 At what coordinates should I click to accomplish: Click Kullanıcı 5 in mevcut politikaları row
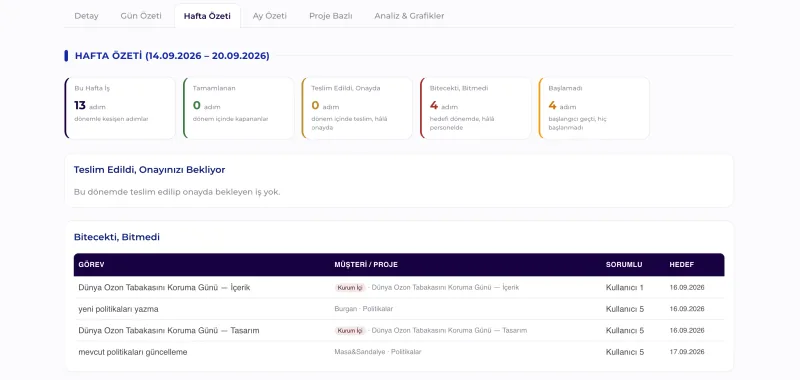[x=625, y=352]
